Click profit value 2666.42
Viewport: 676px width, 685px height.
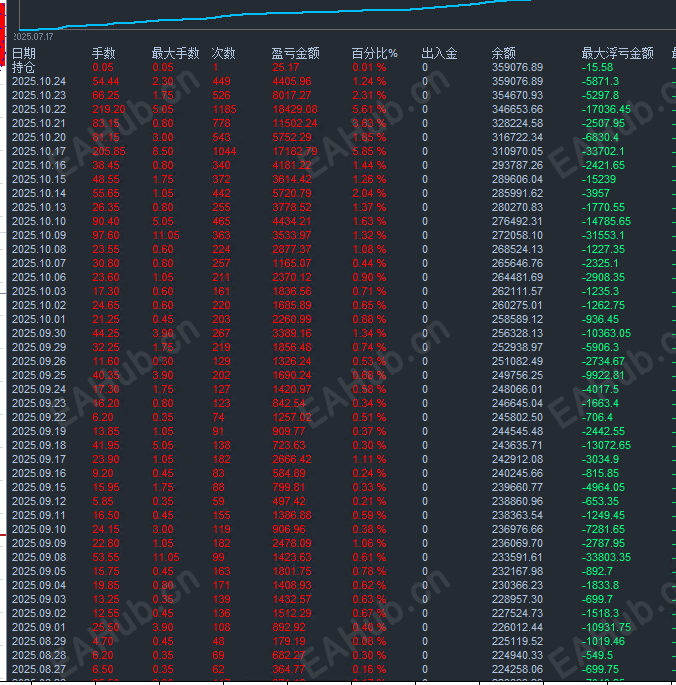tap(292, 459)
